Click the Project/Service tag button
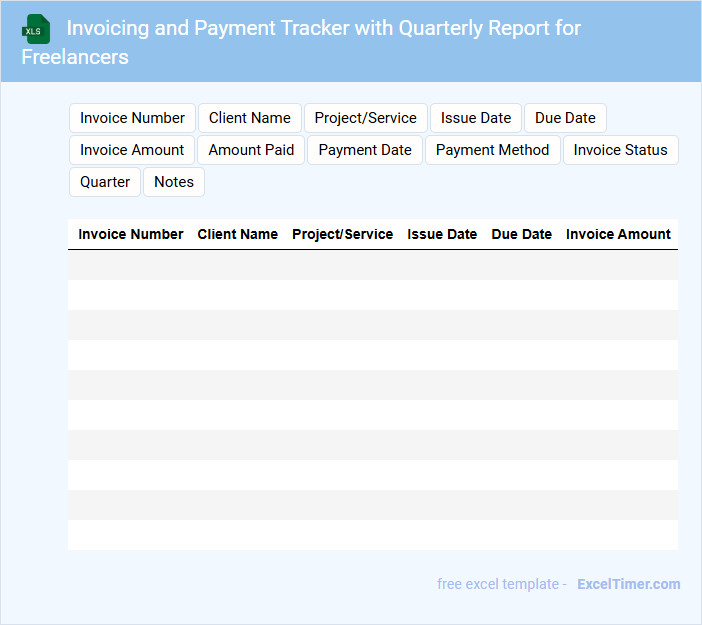Image resolution: width=702 pixels, height=625 pixels. tap(365, 118)
